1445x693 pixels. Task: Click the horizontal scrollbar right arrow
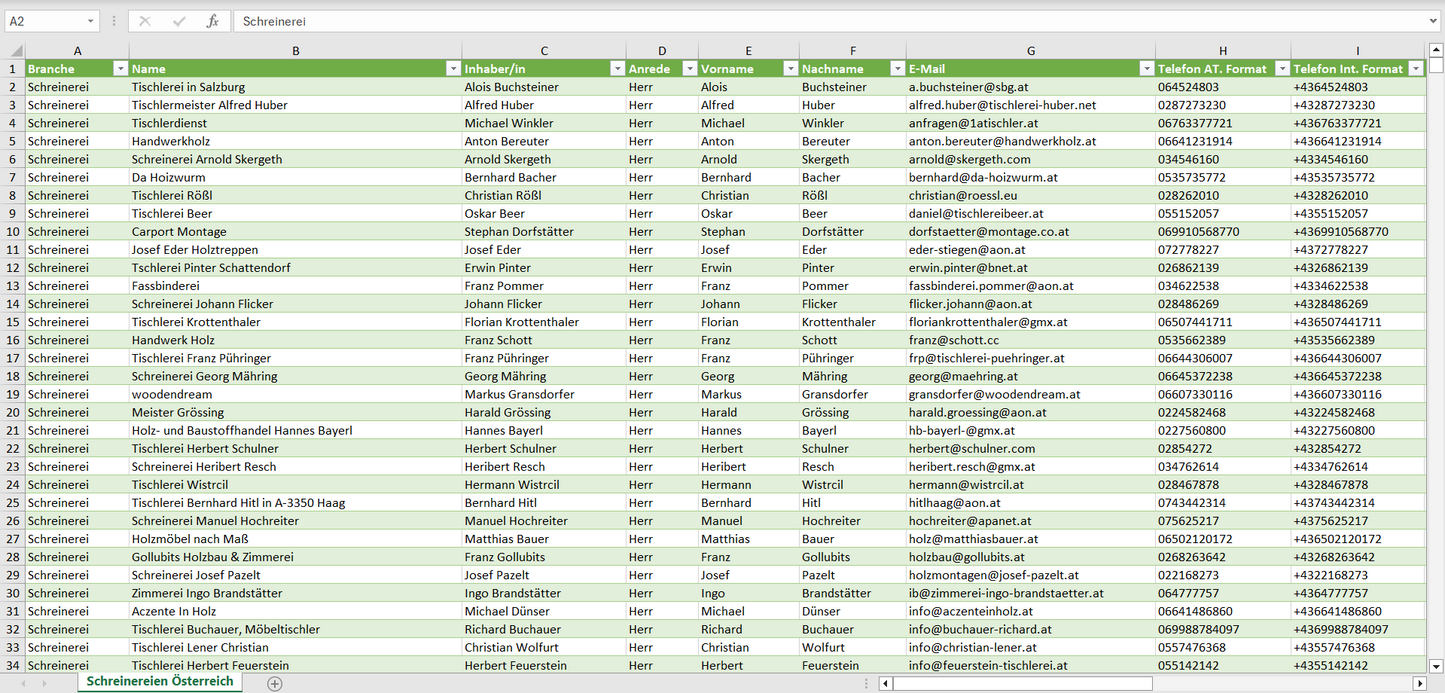coord(1419,683)
